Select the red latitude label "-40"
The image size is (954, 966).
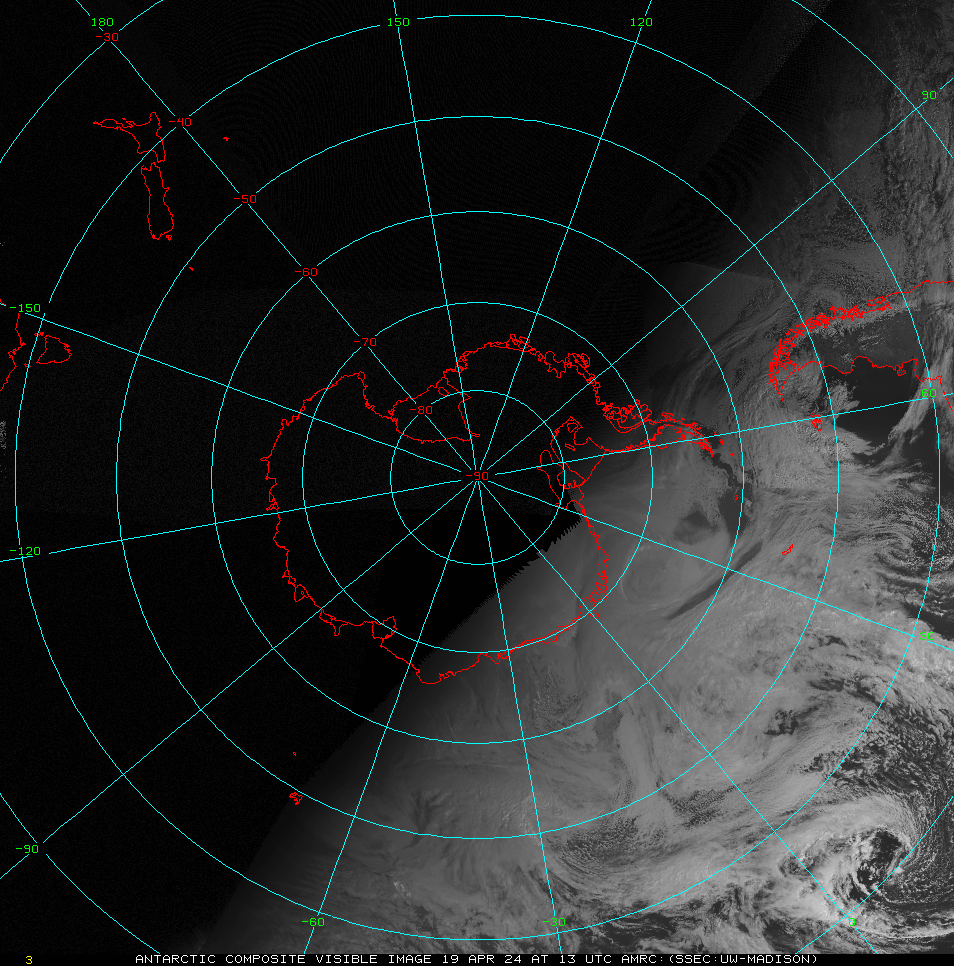click(180, 122)
